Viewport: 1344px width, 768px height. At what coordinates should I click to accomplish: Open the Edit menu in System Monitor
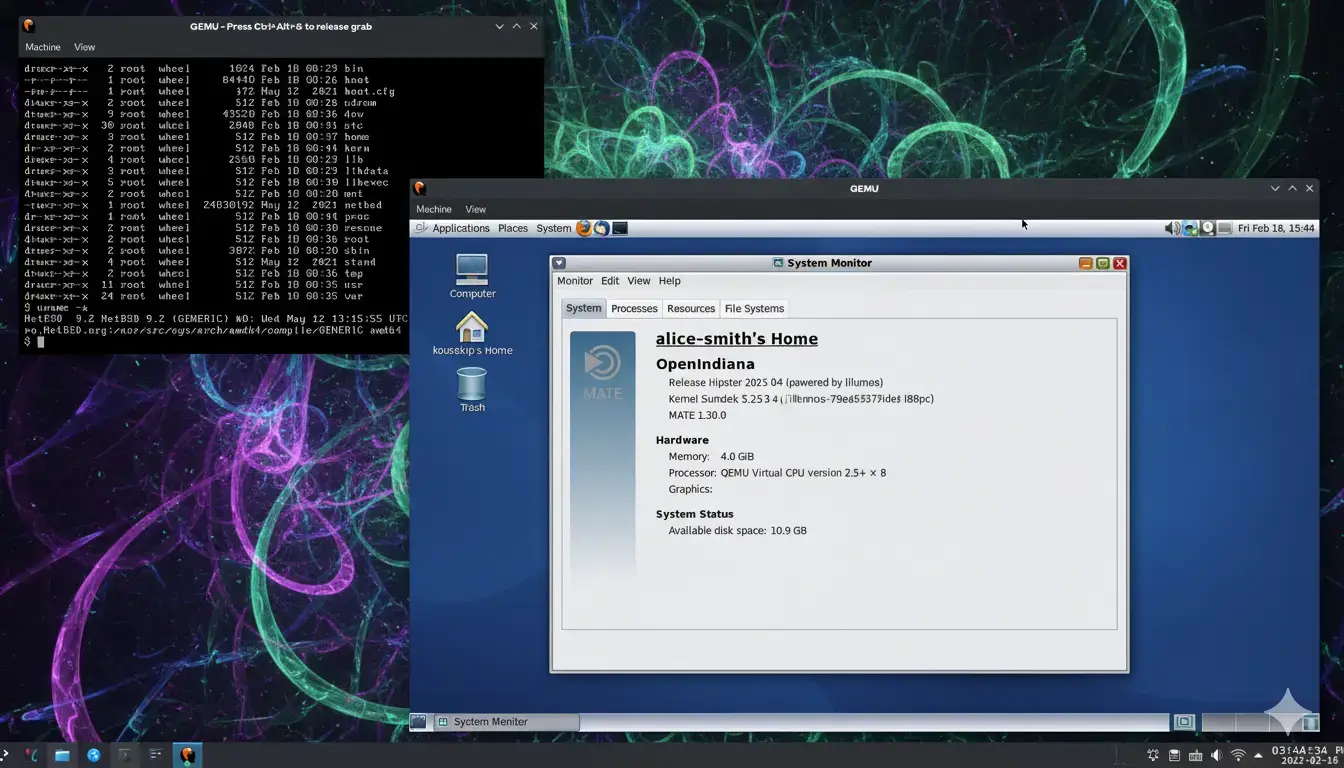click(x=610, y=281)
